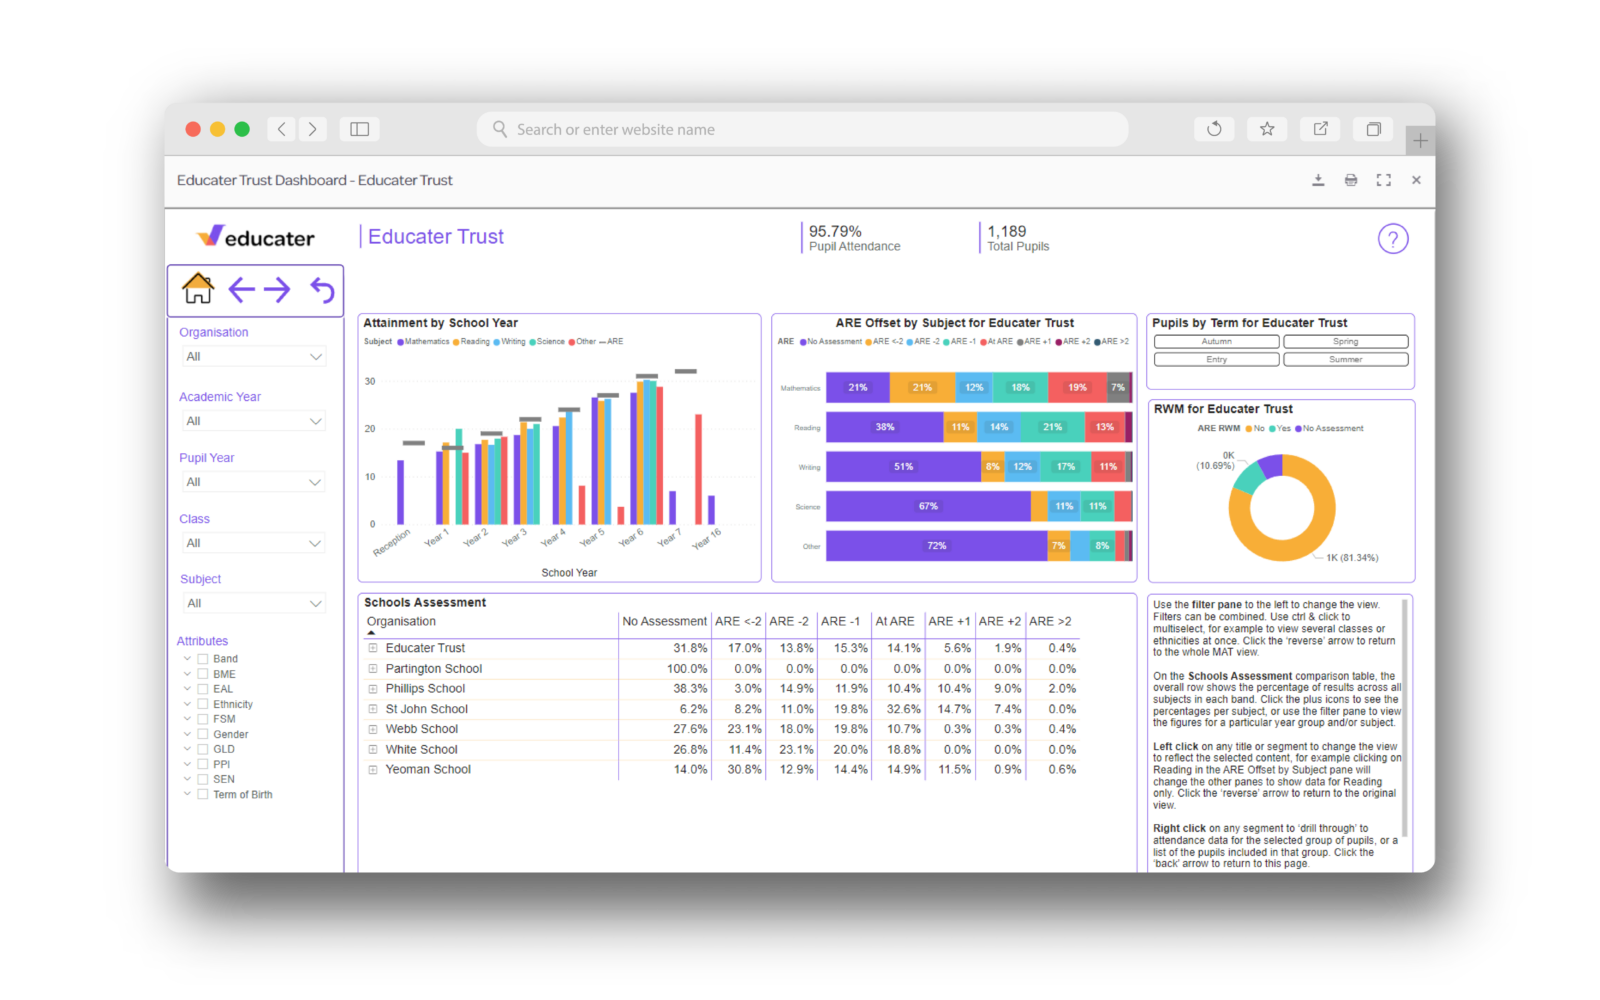
Task: Toggle the browser sidebar icon
Action: click(360, 129)
